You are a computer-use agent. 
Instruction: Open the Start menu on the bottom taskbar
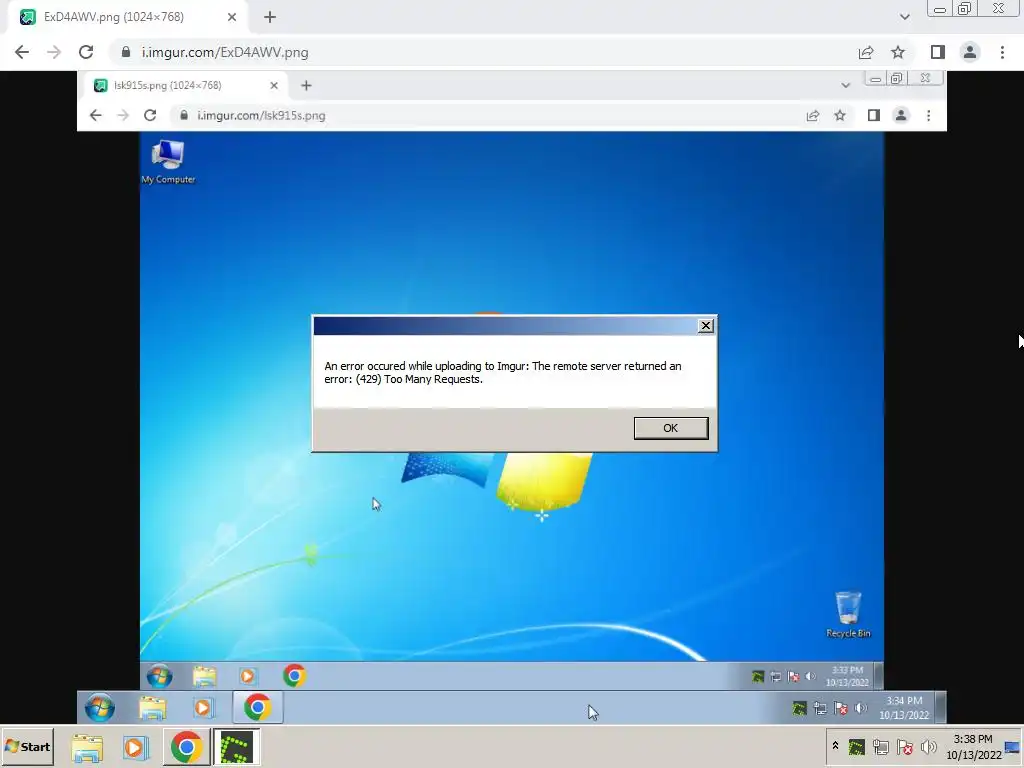[27, 746]
